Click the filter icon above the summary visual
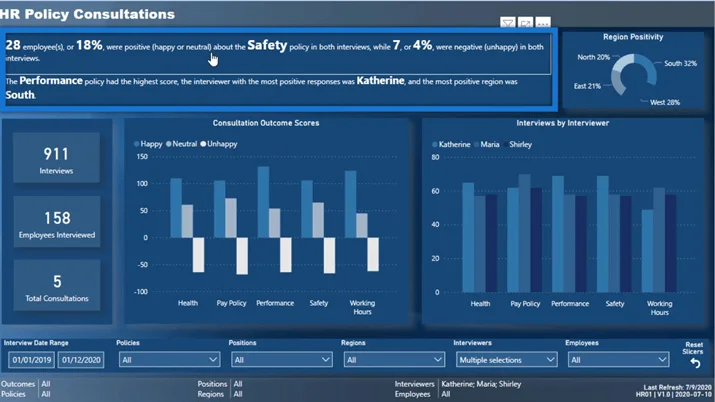 (508, 22)
